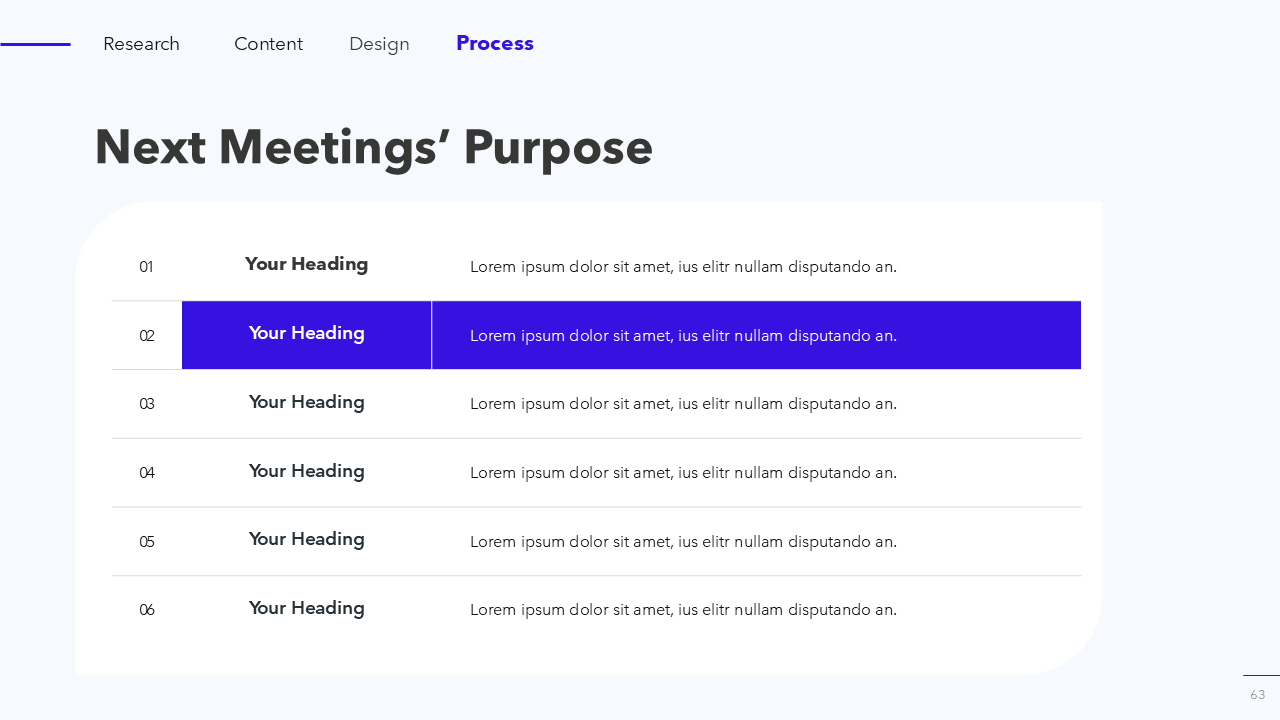Image resolution: width=1280 pixels, height=720 pixels.
Task: Click the slide page number 63
Action: point(1257,694)
